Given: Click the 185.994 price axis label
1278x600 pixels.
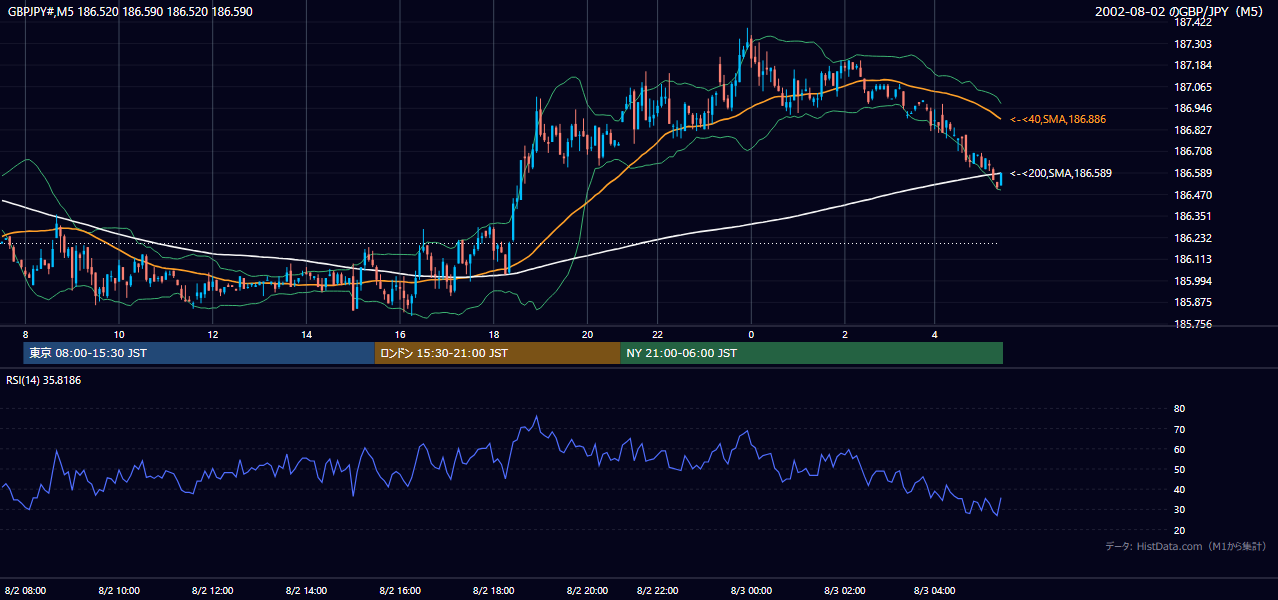Looking at the screenshot, I should click(1193, 281).
